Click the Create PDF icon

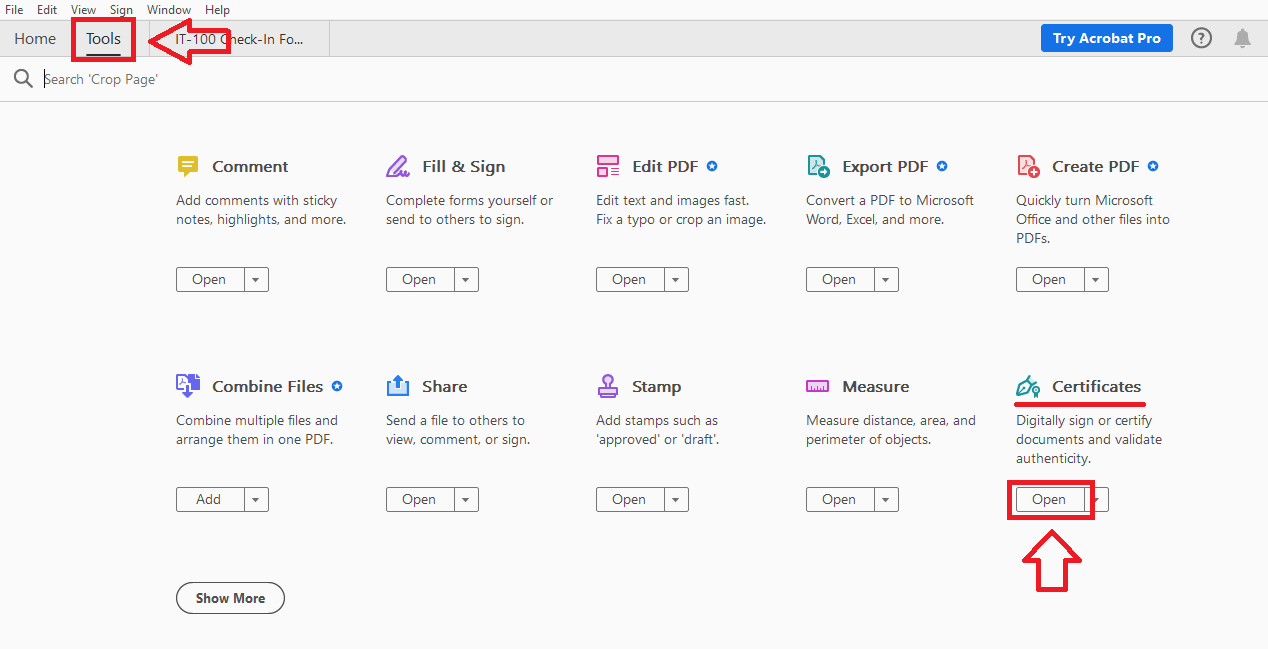[x=1027, y=165]
